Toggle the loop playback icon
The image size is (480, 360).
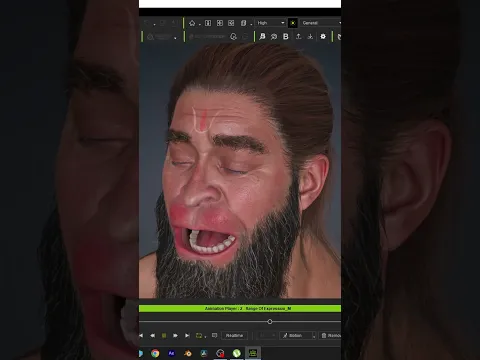199,335
